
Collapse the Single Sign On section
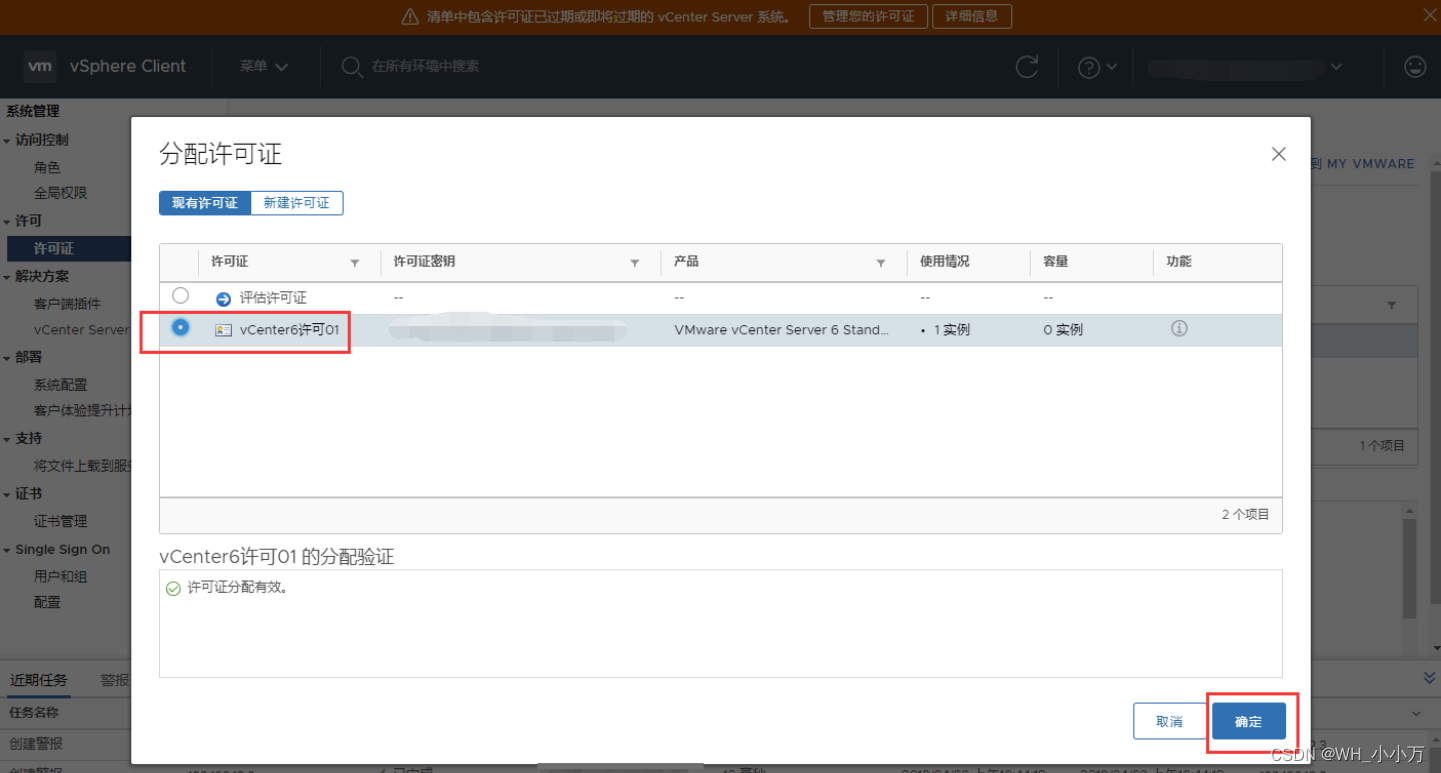pos(7,551)
